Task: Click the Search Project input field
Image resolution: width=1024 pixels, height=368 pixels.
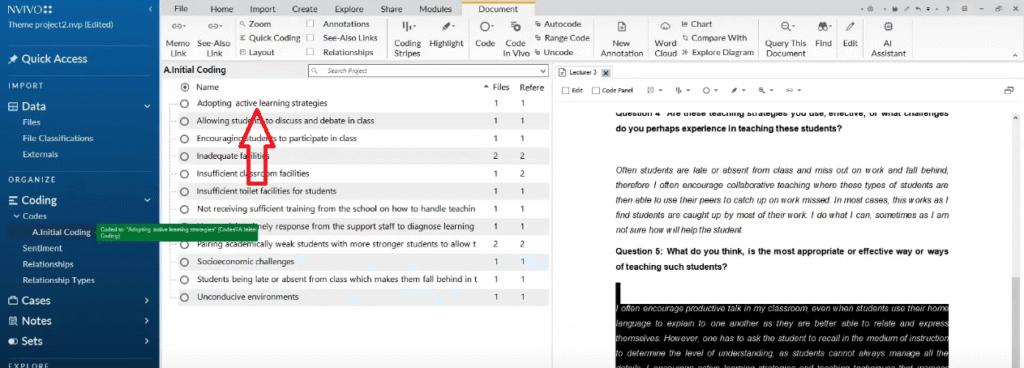Action: click(x=428, y=70)
